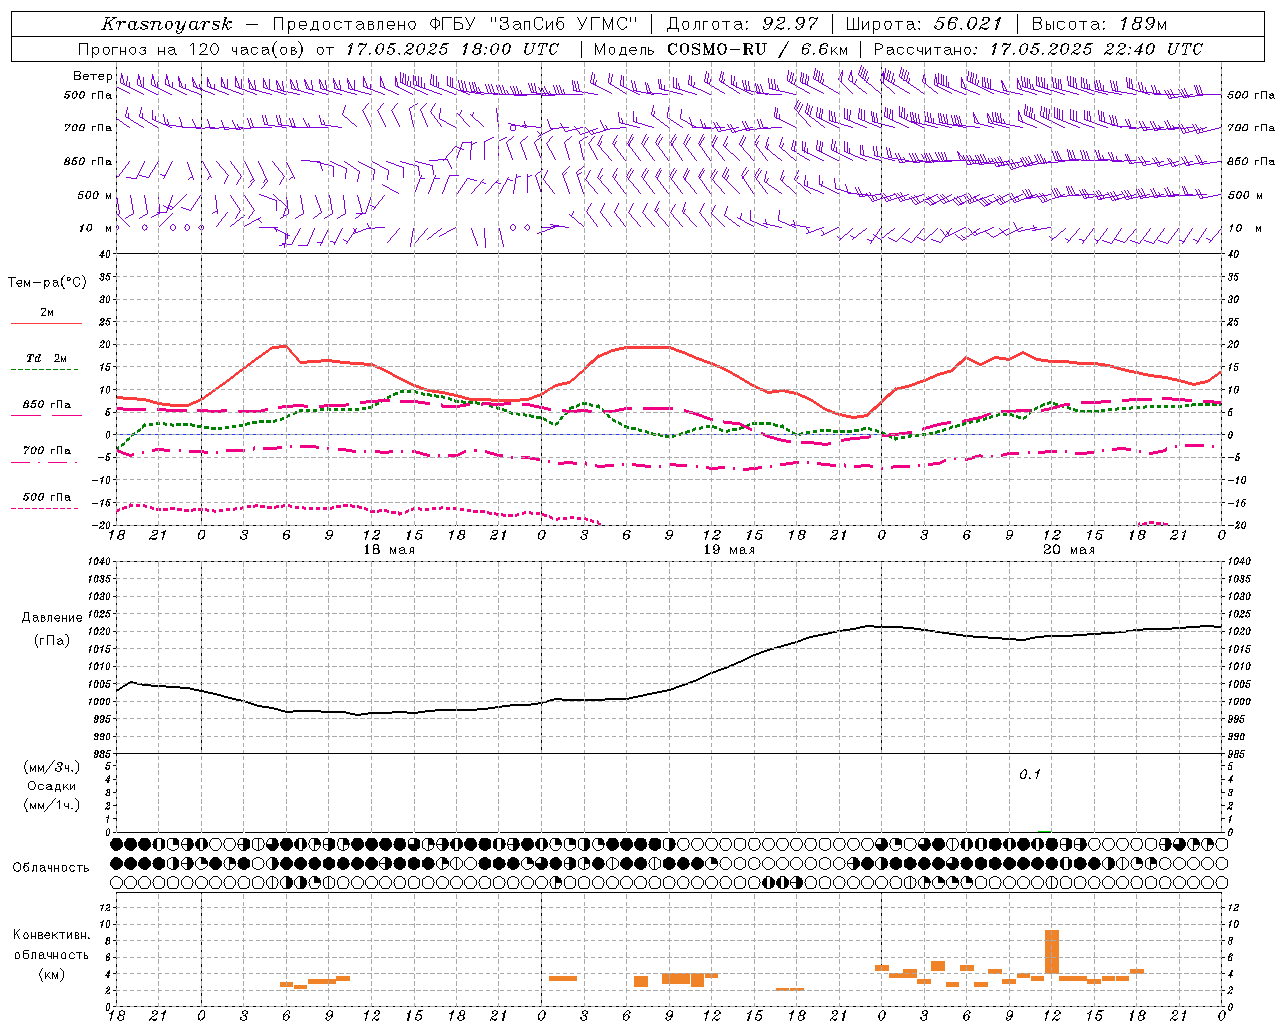This screenshot has height=1024, width=1280.
Task: Click the 'Тем-ра(°C)' temperature panel label
Action: (x=47, y=282)
